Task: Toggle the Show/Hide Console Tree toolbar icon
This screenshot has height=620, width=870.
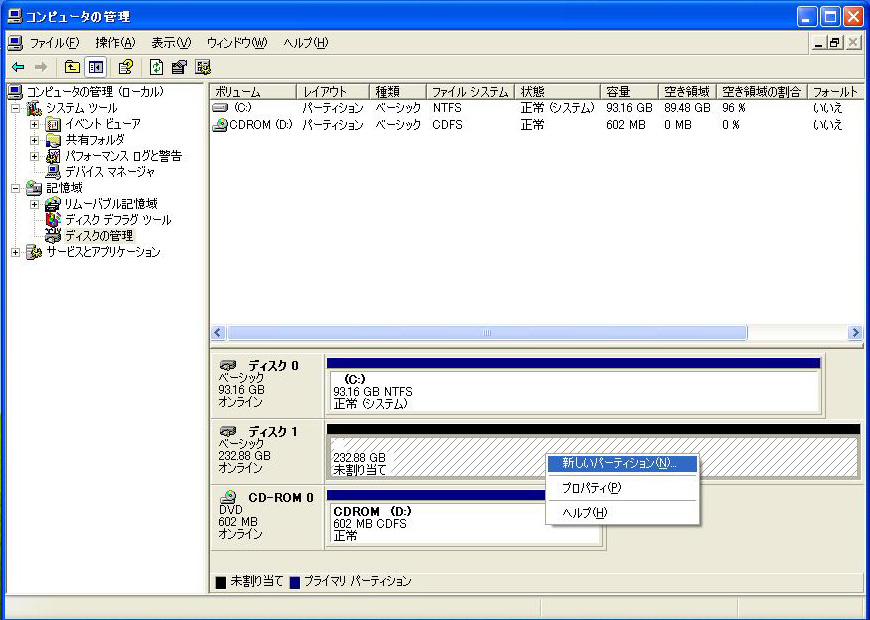Action: click(96, 67)
